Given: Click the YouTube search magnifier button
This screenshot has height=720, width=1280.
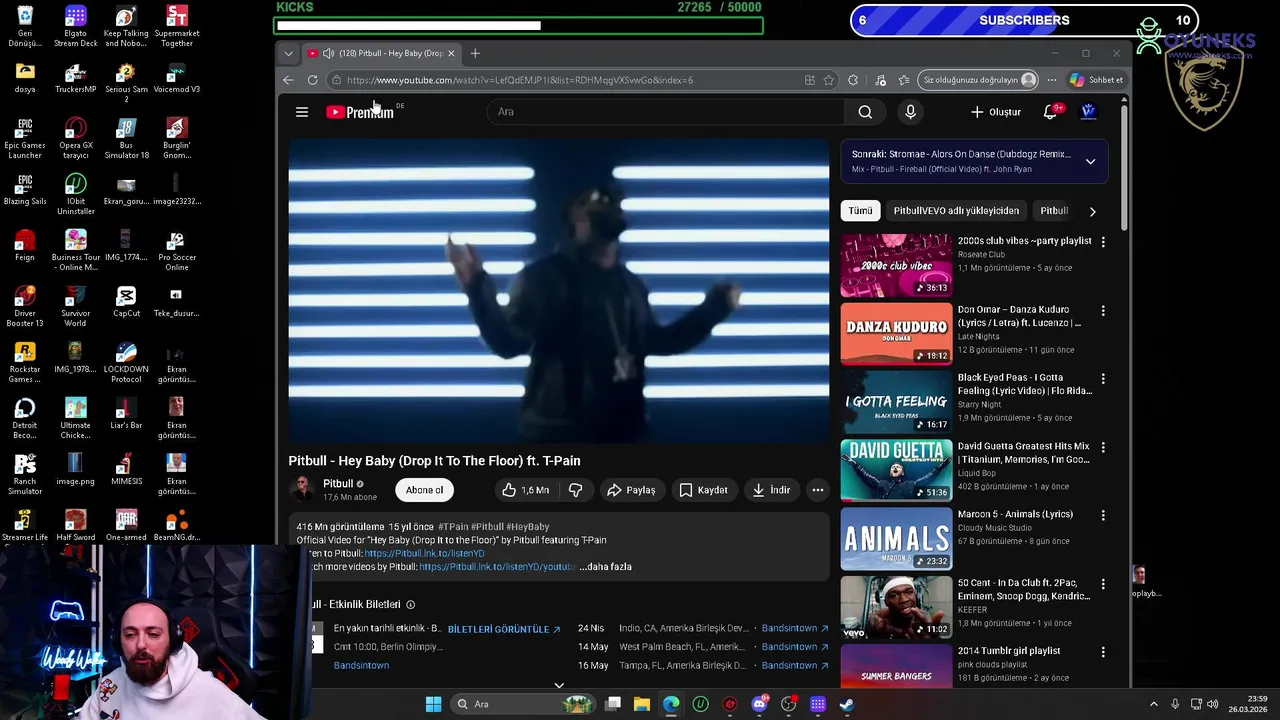Looking at the screenshot, I should [865, 112].
